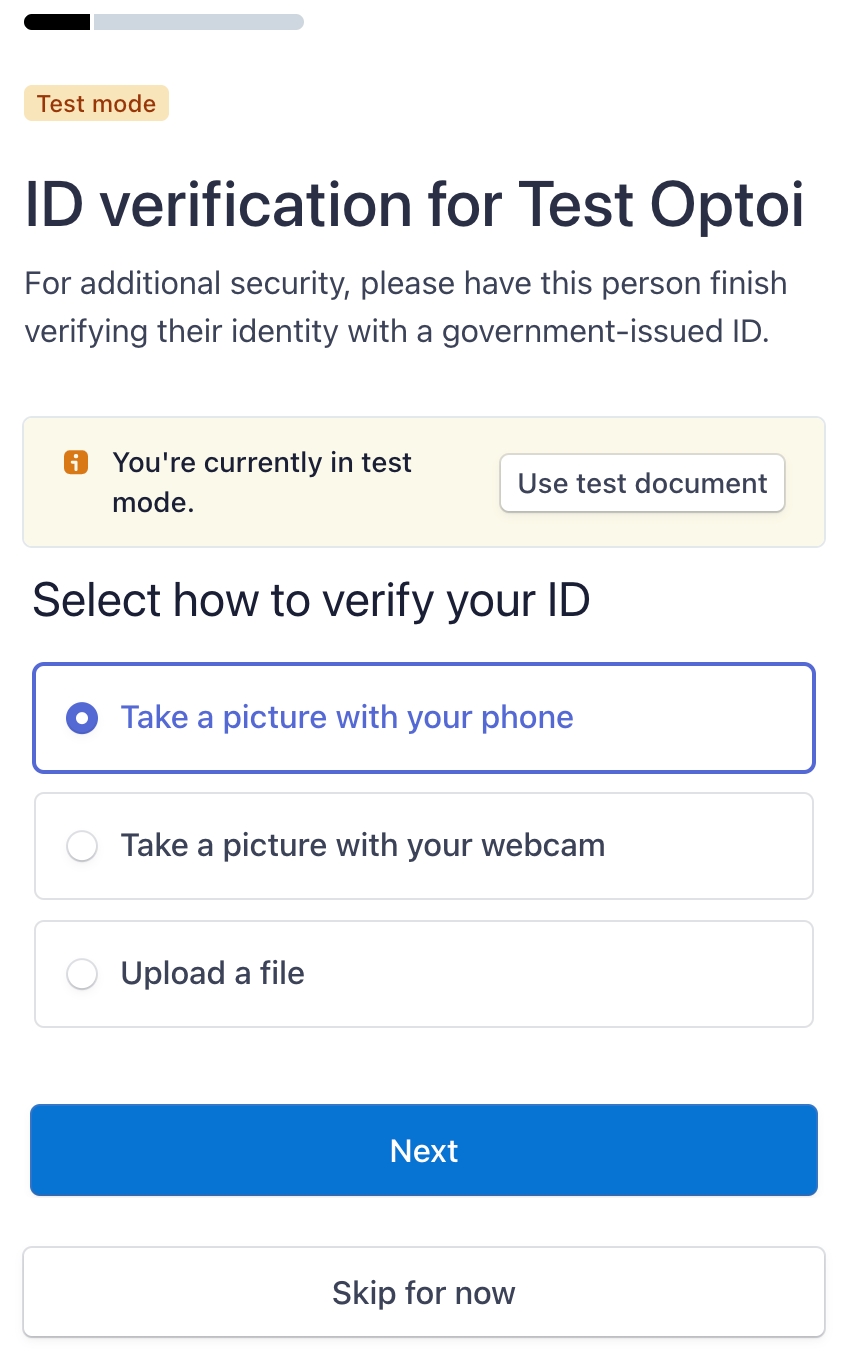Click the "Take a picture with your phone" label
The height and width of the screenshot is (1362, 848).
(347, 718)
